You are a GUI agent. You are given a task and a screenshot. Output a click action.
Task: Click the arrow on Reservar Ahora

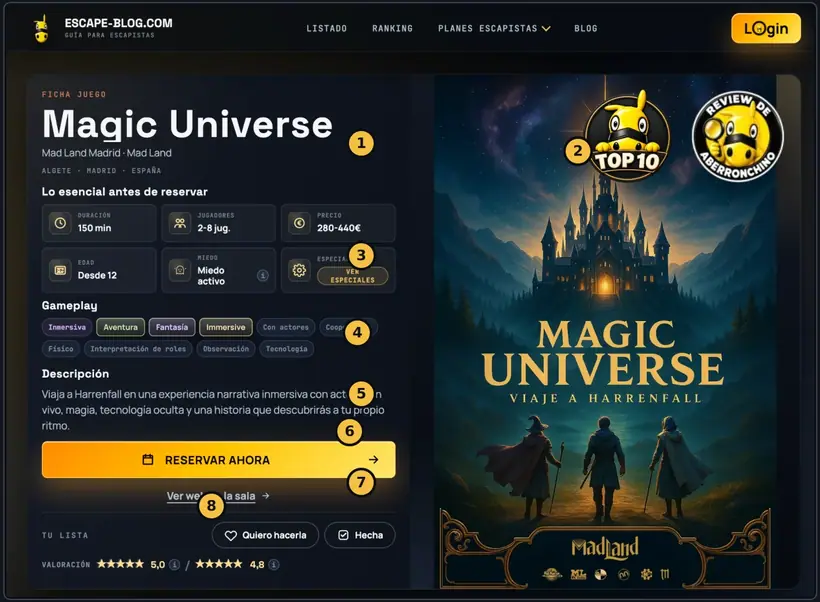(x=373, y=460)
